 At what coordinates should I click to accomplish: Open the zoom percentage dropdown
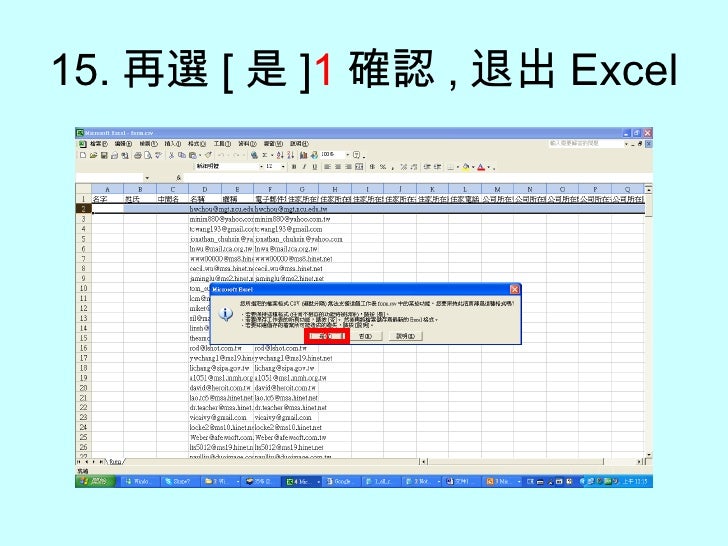coord(347,155)
